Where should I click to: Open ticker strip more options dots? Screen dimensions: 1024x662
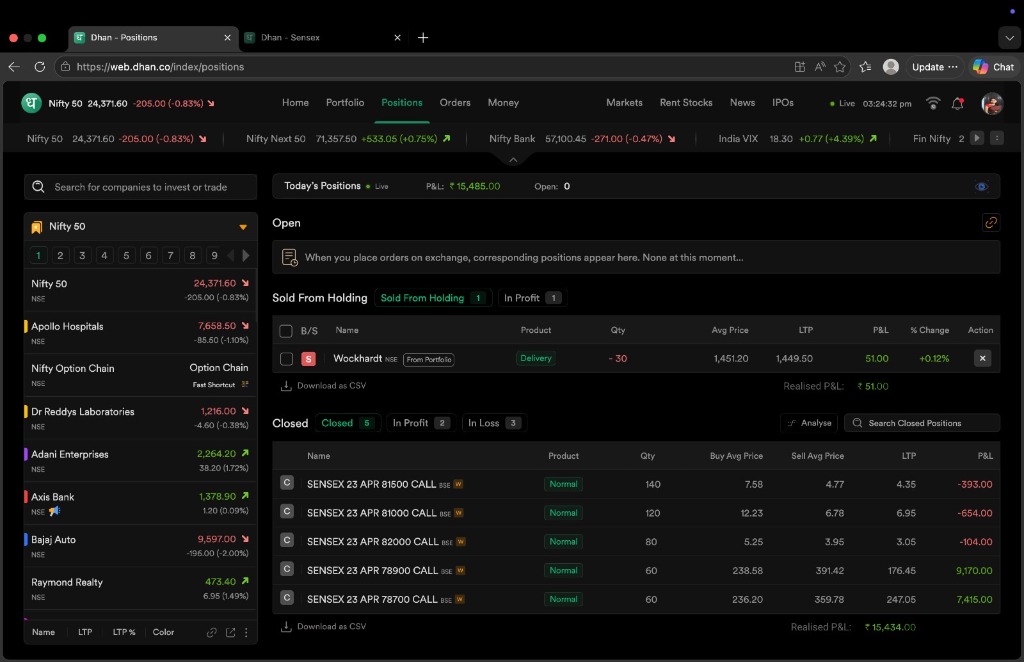(997, 138)
